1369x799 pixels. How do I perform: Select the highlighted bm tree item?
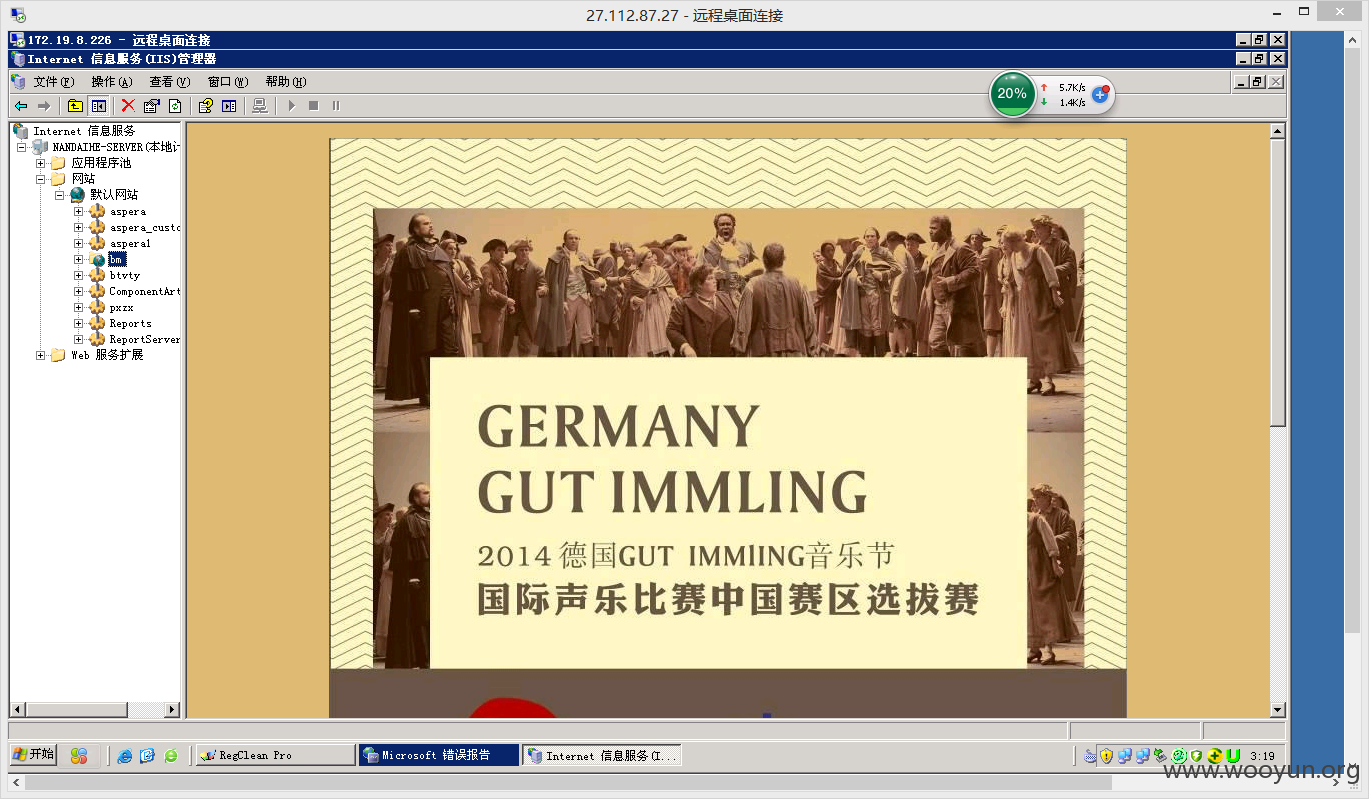(x=117, y=259)
